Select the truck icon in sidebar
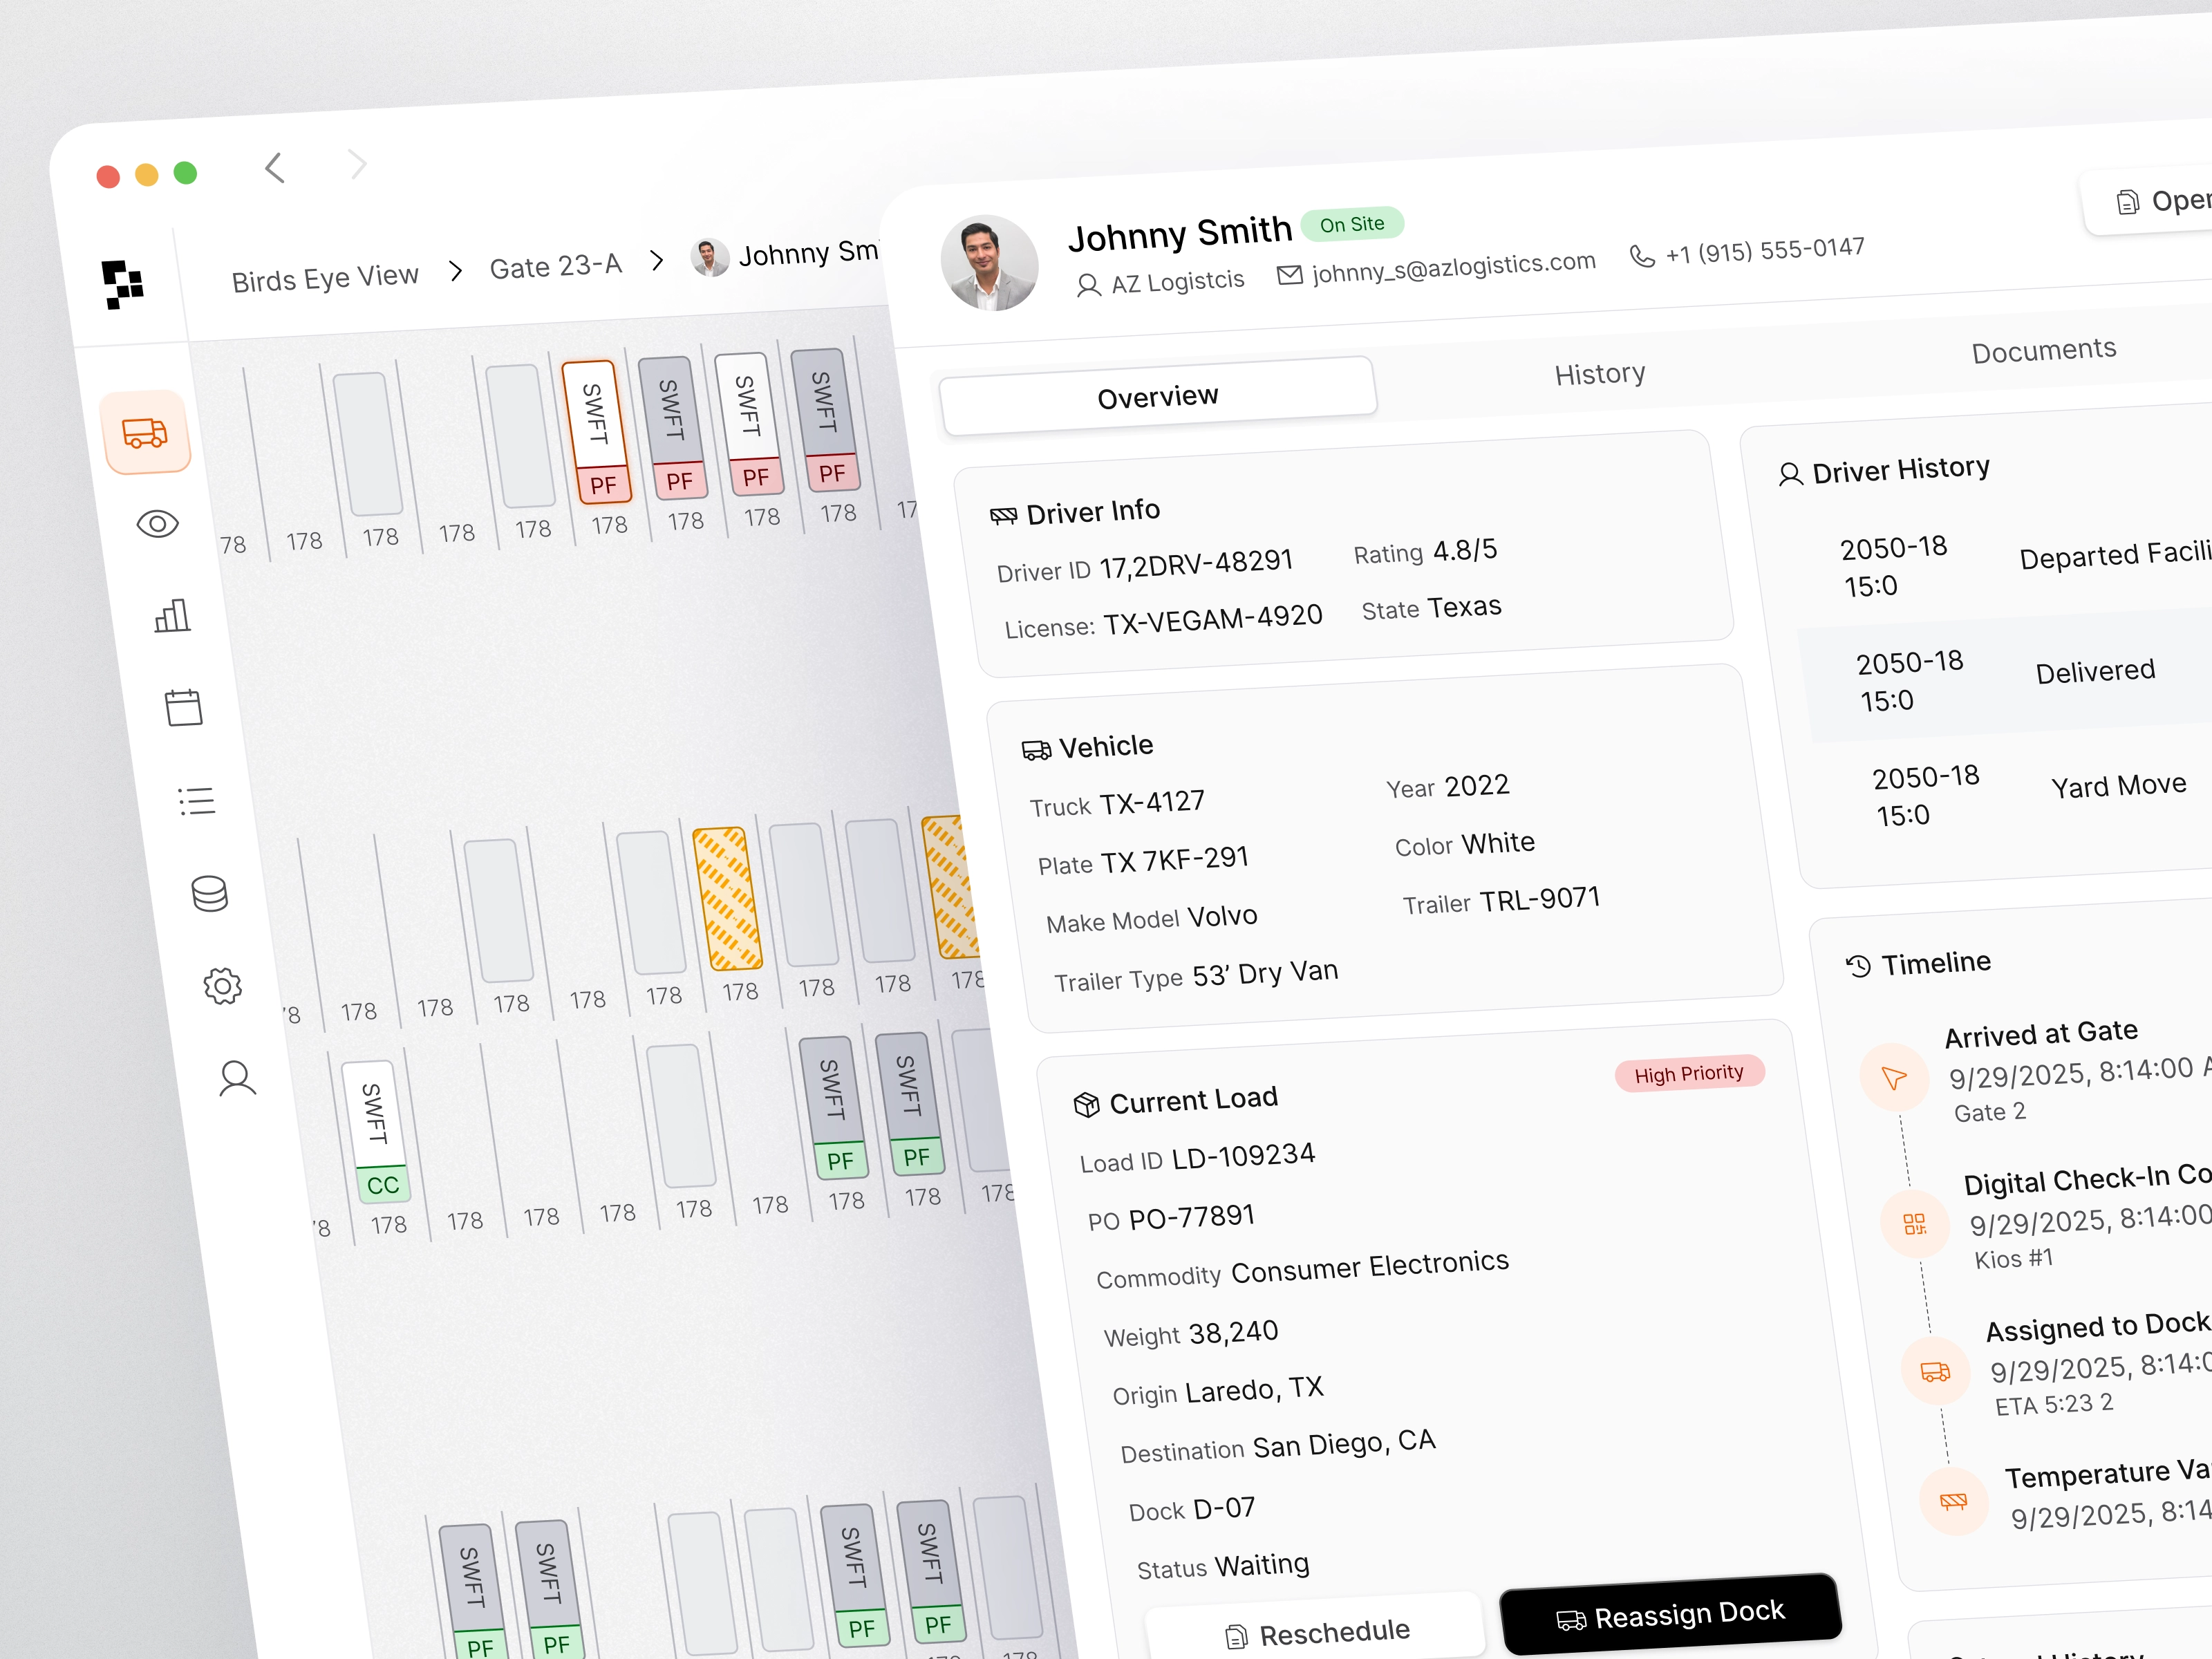2212x1659 pixels. (146, 433)
